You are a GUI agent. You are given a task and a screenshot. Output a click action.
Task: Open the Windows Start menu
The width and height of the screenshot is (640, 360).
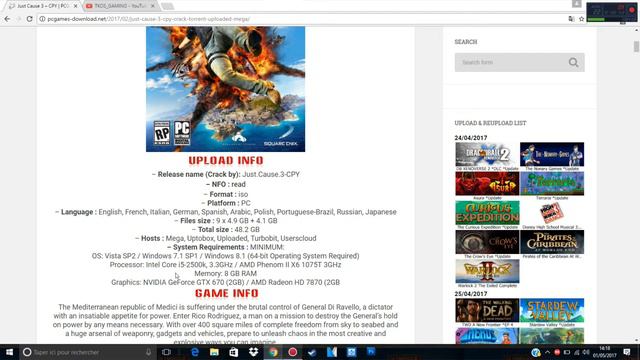coord(9,352)
